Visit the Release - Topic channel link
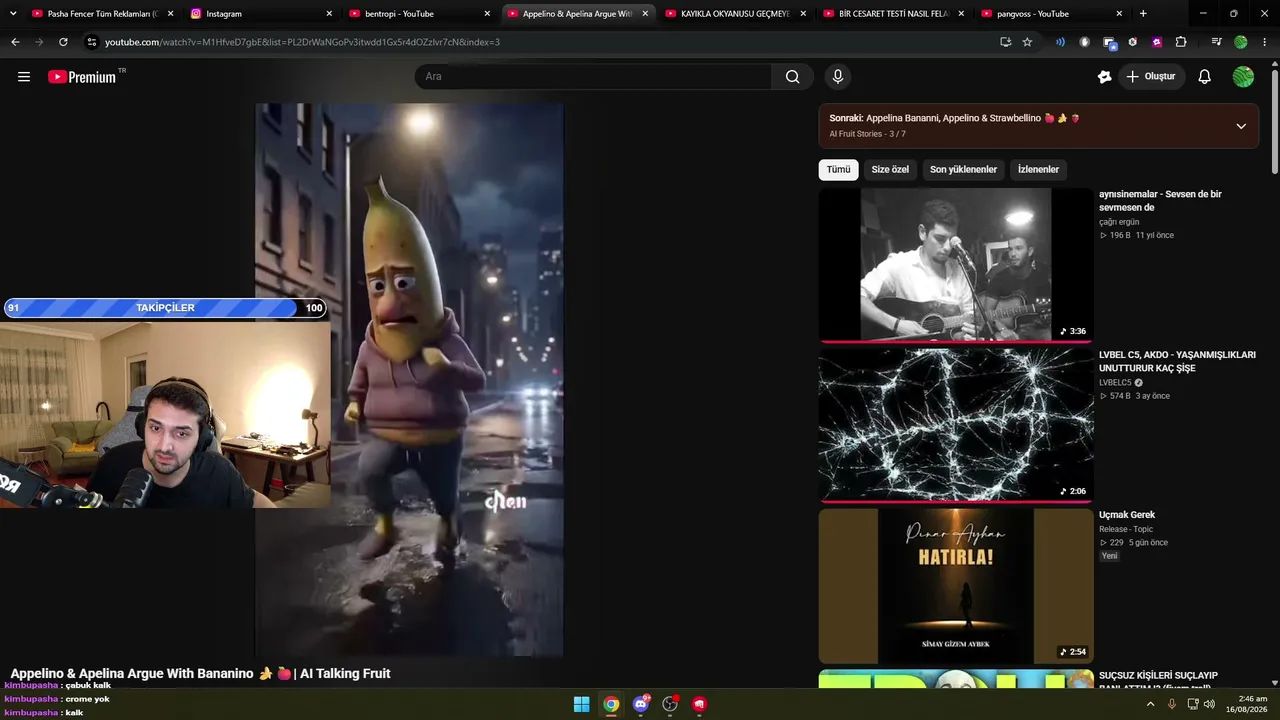 tap(1126, 529)
